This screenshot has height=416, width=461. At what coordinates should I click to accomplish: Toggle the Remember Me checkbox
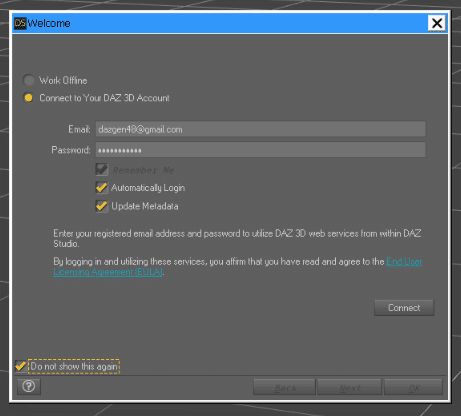pos(102,170)
